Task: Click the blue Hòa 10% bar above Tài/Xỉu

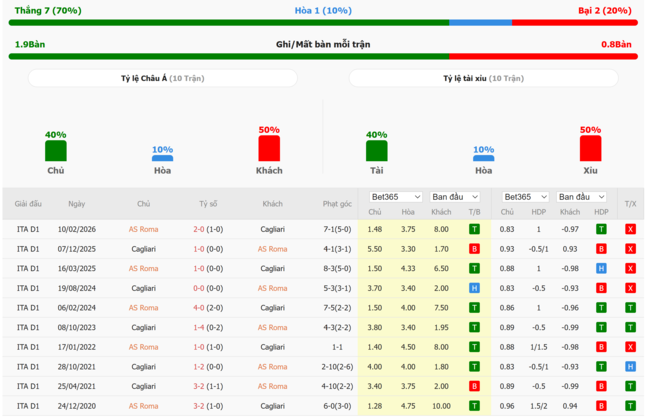Action: [x=483, y=158]
